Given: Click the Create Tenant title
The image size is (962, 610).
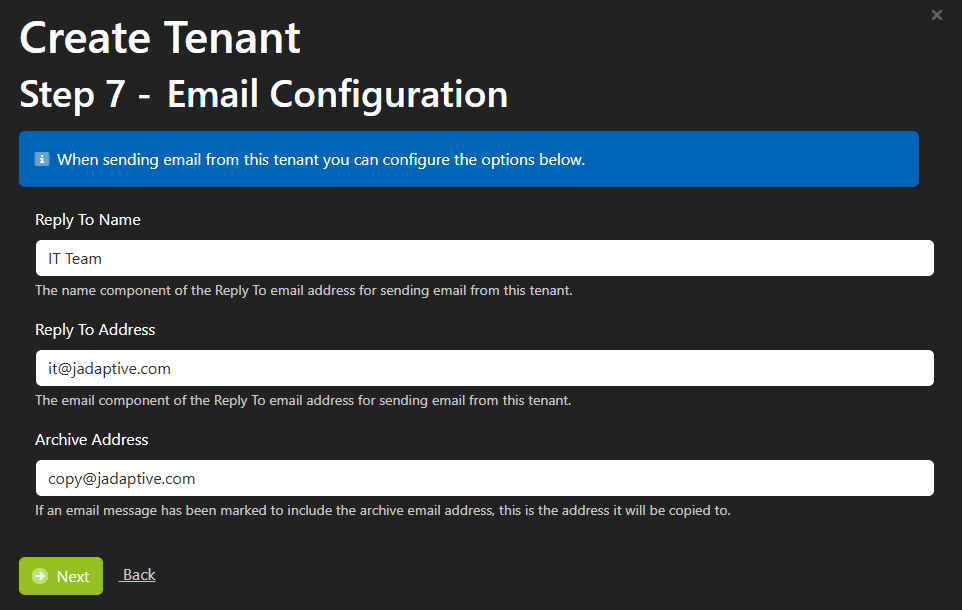Looking at the screenshot, I should click(160, 38).
